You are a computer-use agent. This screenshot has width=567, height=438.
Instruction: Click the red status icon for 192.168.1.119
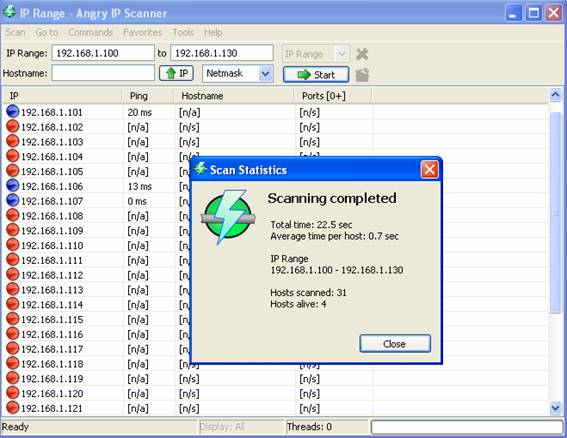[13, 378]
